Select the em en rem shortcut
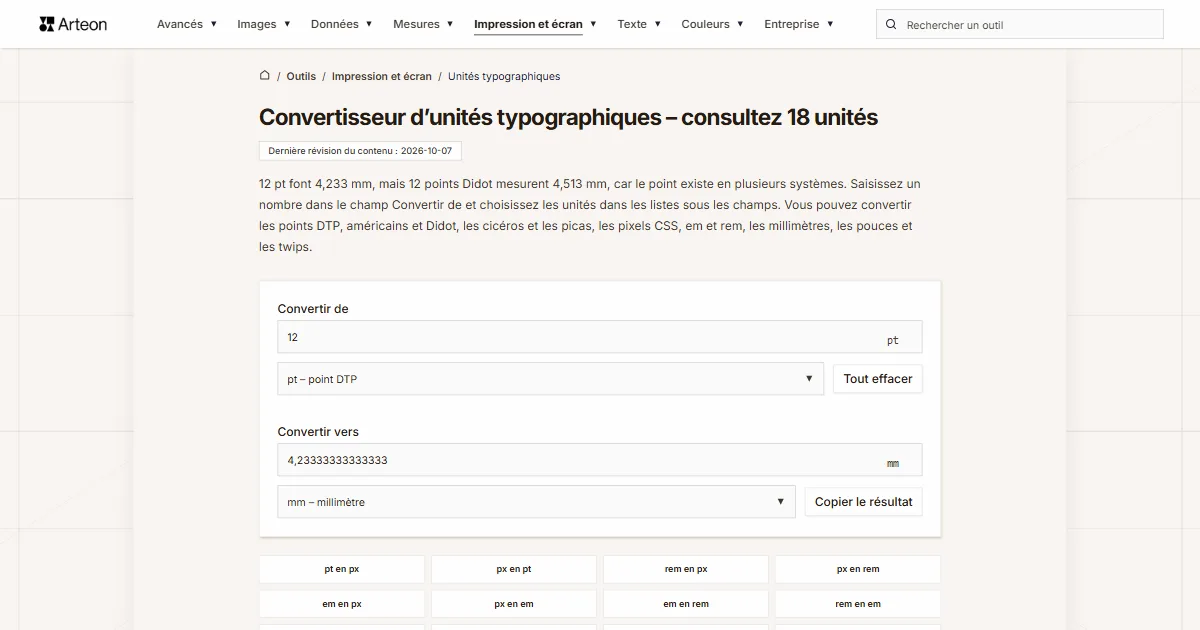 pyautogui.click(x=686, y=604)
